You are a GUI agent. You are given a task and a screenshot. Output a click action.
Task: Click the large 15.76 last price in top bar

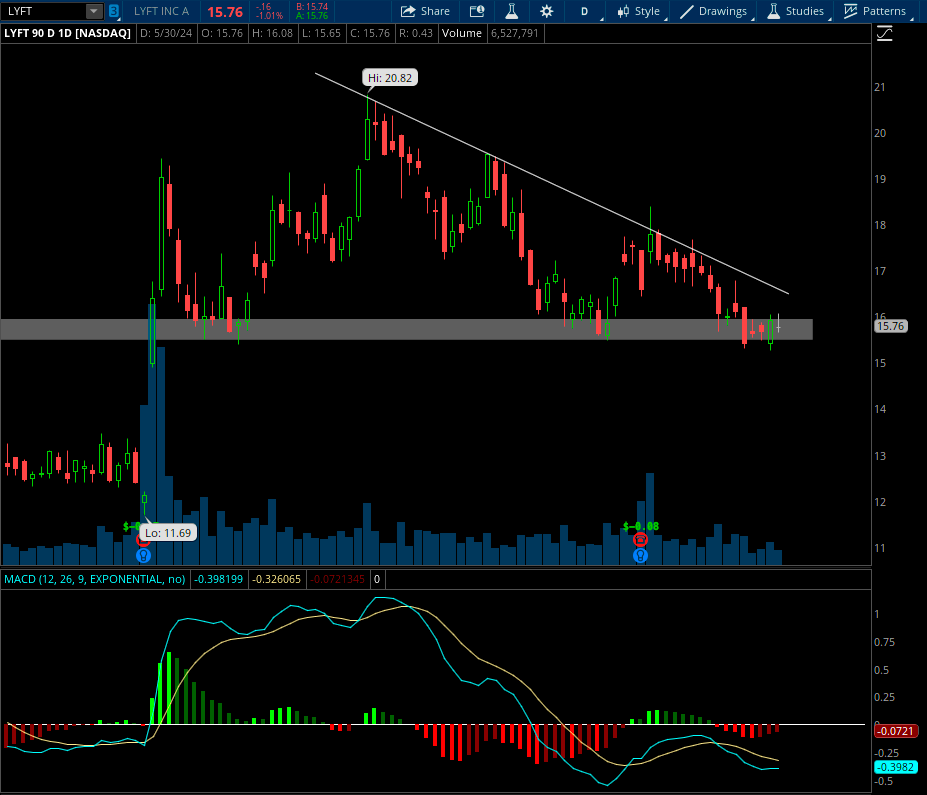point(225,12)
